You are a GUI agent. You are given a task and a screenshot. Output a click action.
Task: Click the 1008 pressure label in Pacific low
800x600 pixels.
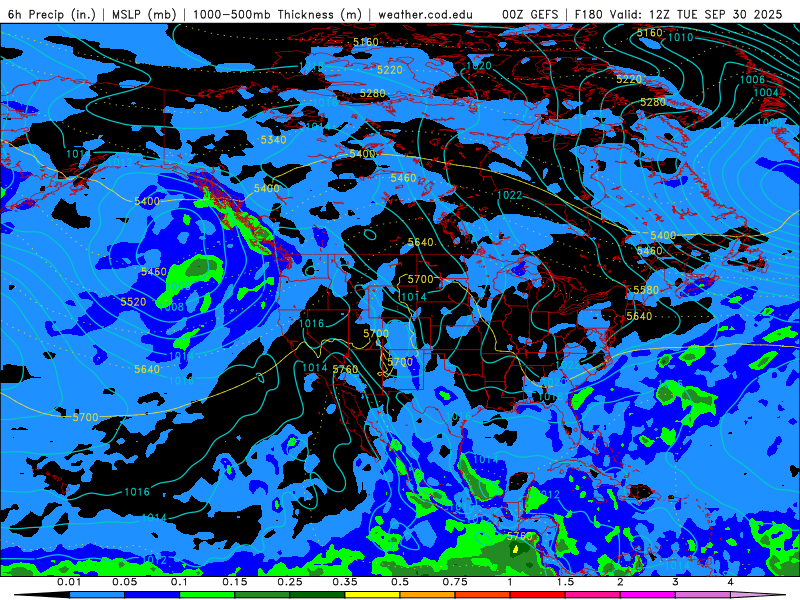coord(171,307)
